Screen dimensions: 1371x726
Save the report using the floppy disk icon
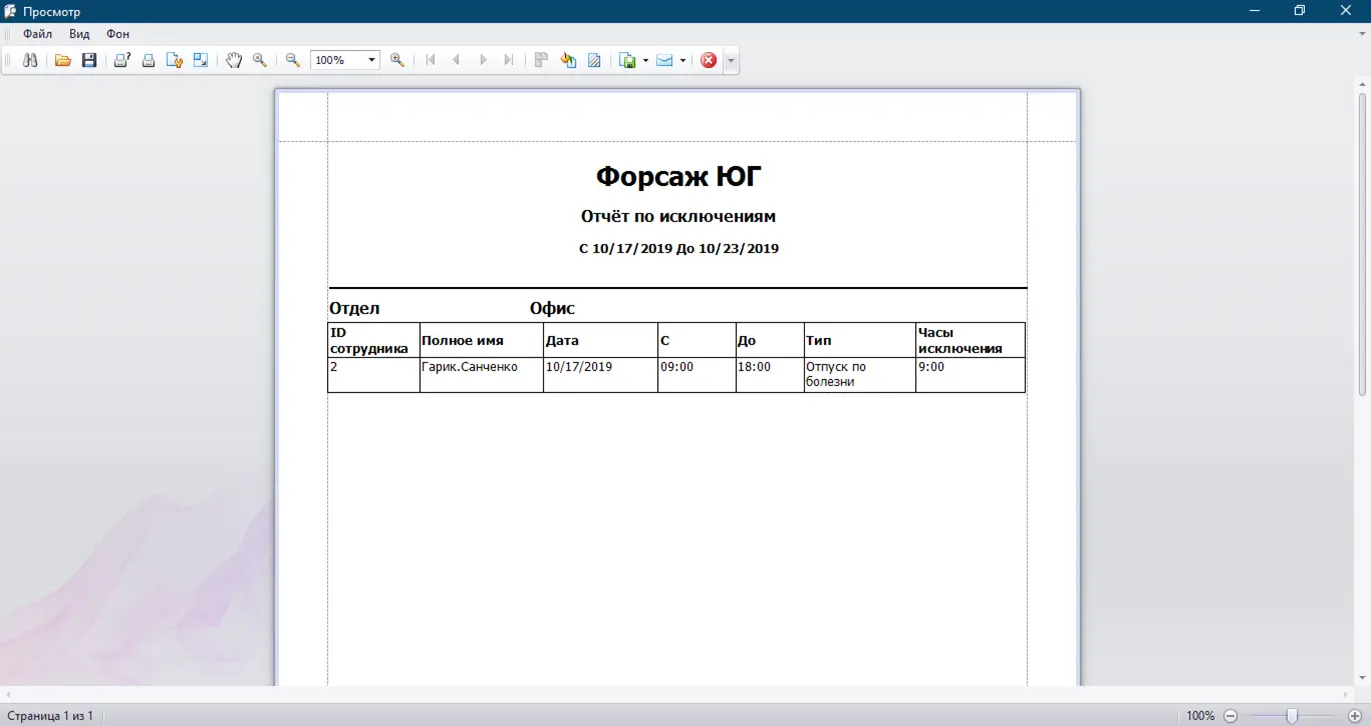[89, 60]
